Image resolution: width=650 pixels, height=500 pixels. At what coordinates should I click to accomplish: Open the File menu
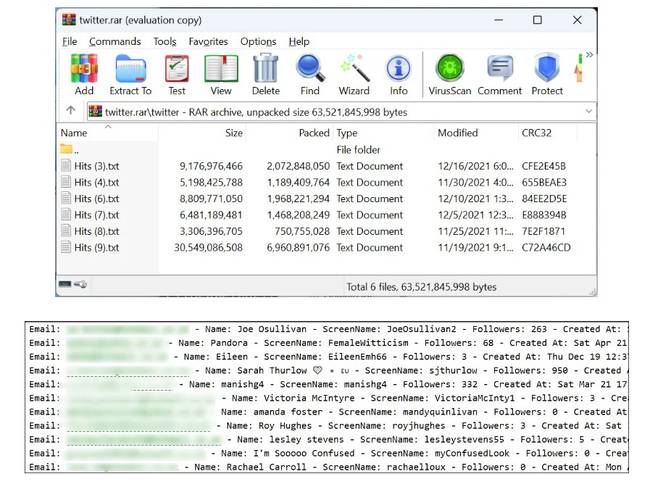pos(70,41)
